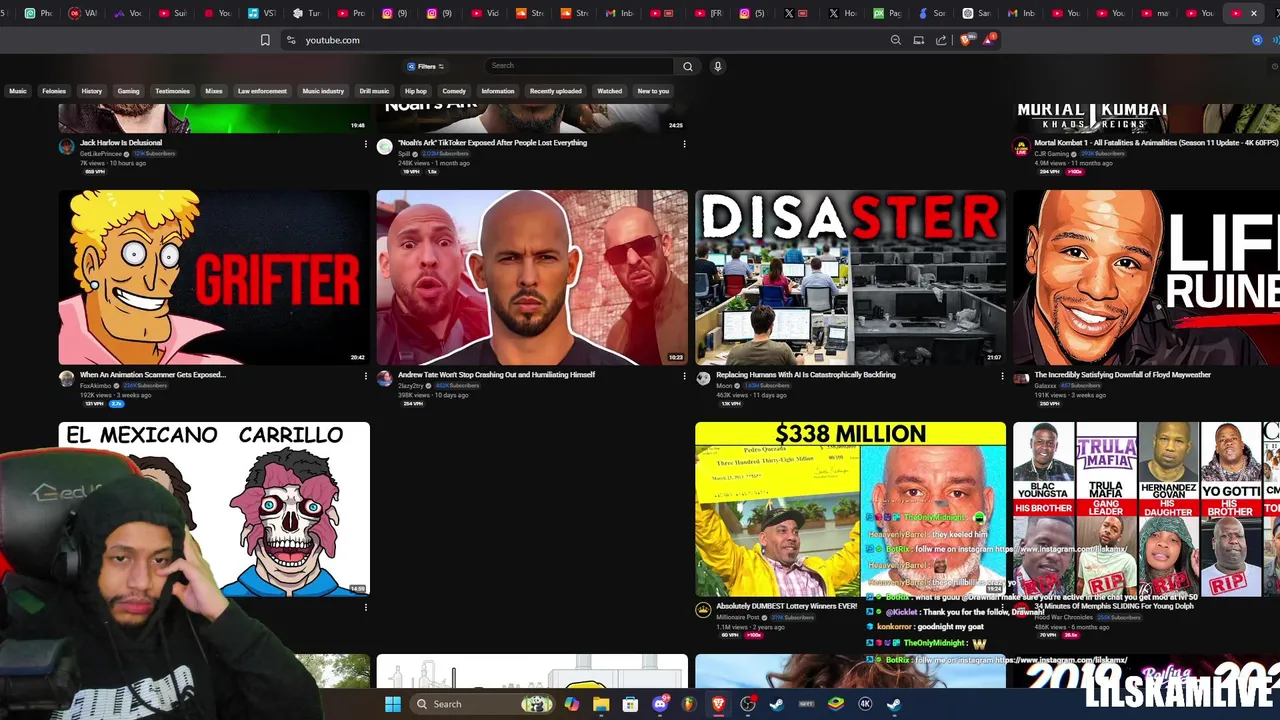The height and width of the screenshot is (720, 1280).
Task: Select the Comedy chip
Action: click(x=454, y=91)
